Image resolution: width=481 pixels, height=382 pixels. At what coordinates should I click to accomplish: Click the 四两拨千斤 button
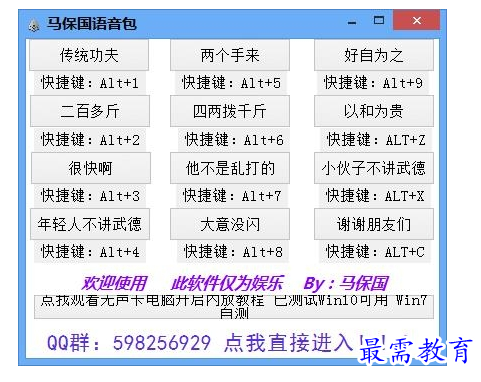click(230, 111)
